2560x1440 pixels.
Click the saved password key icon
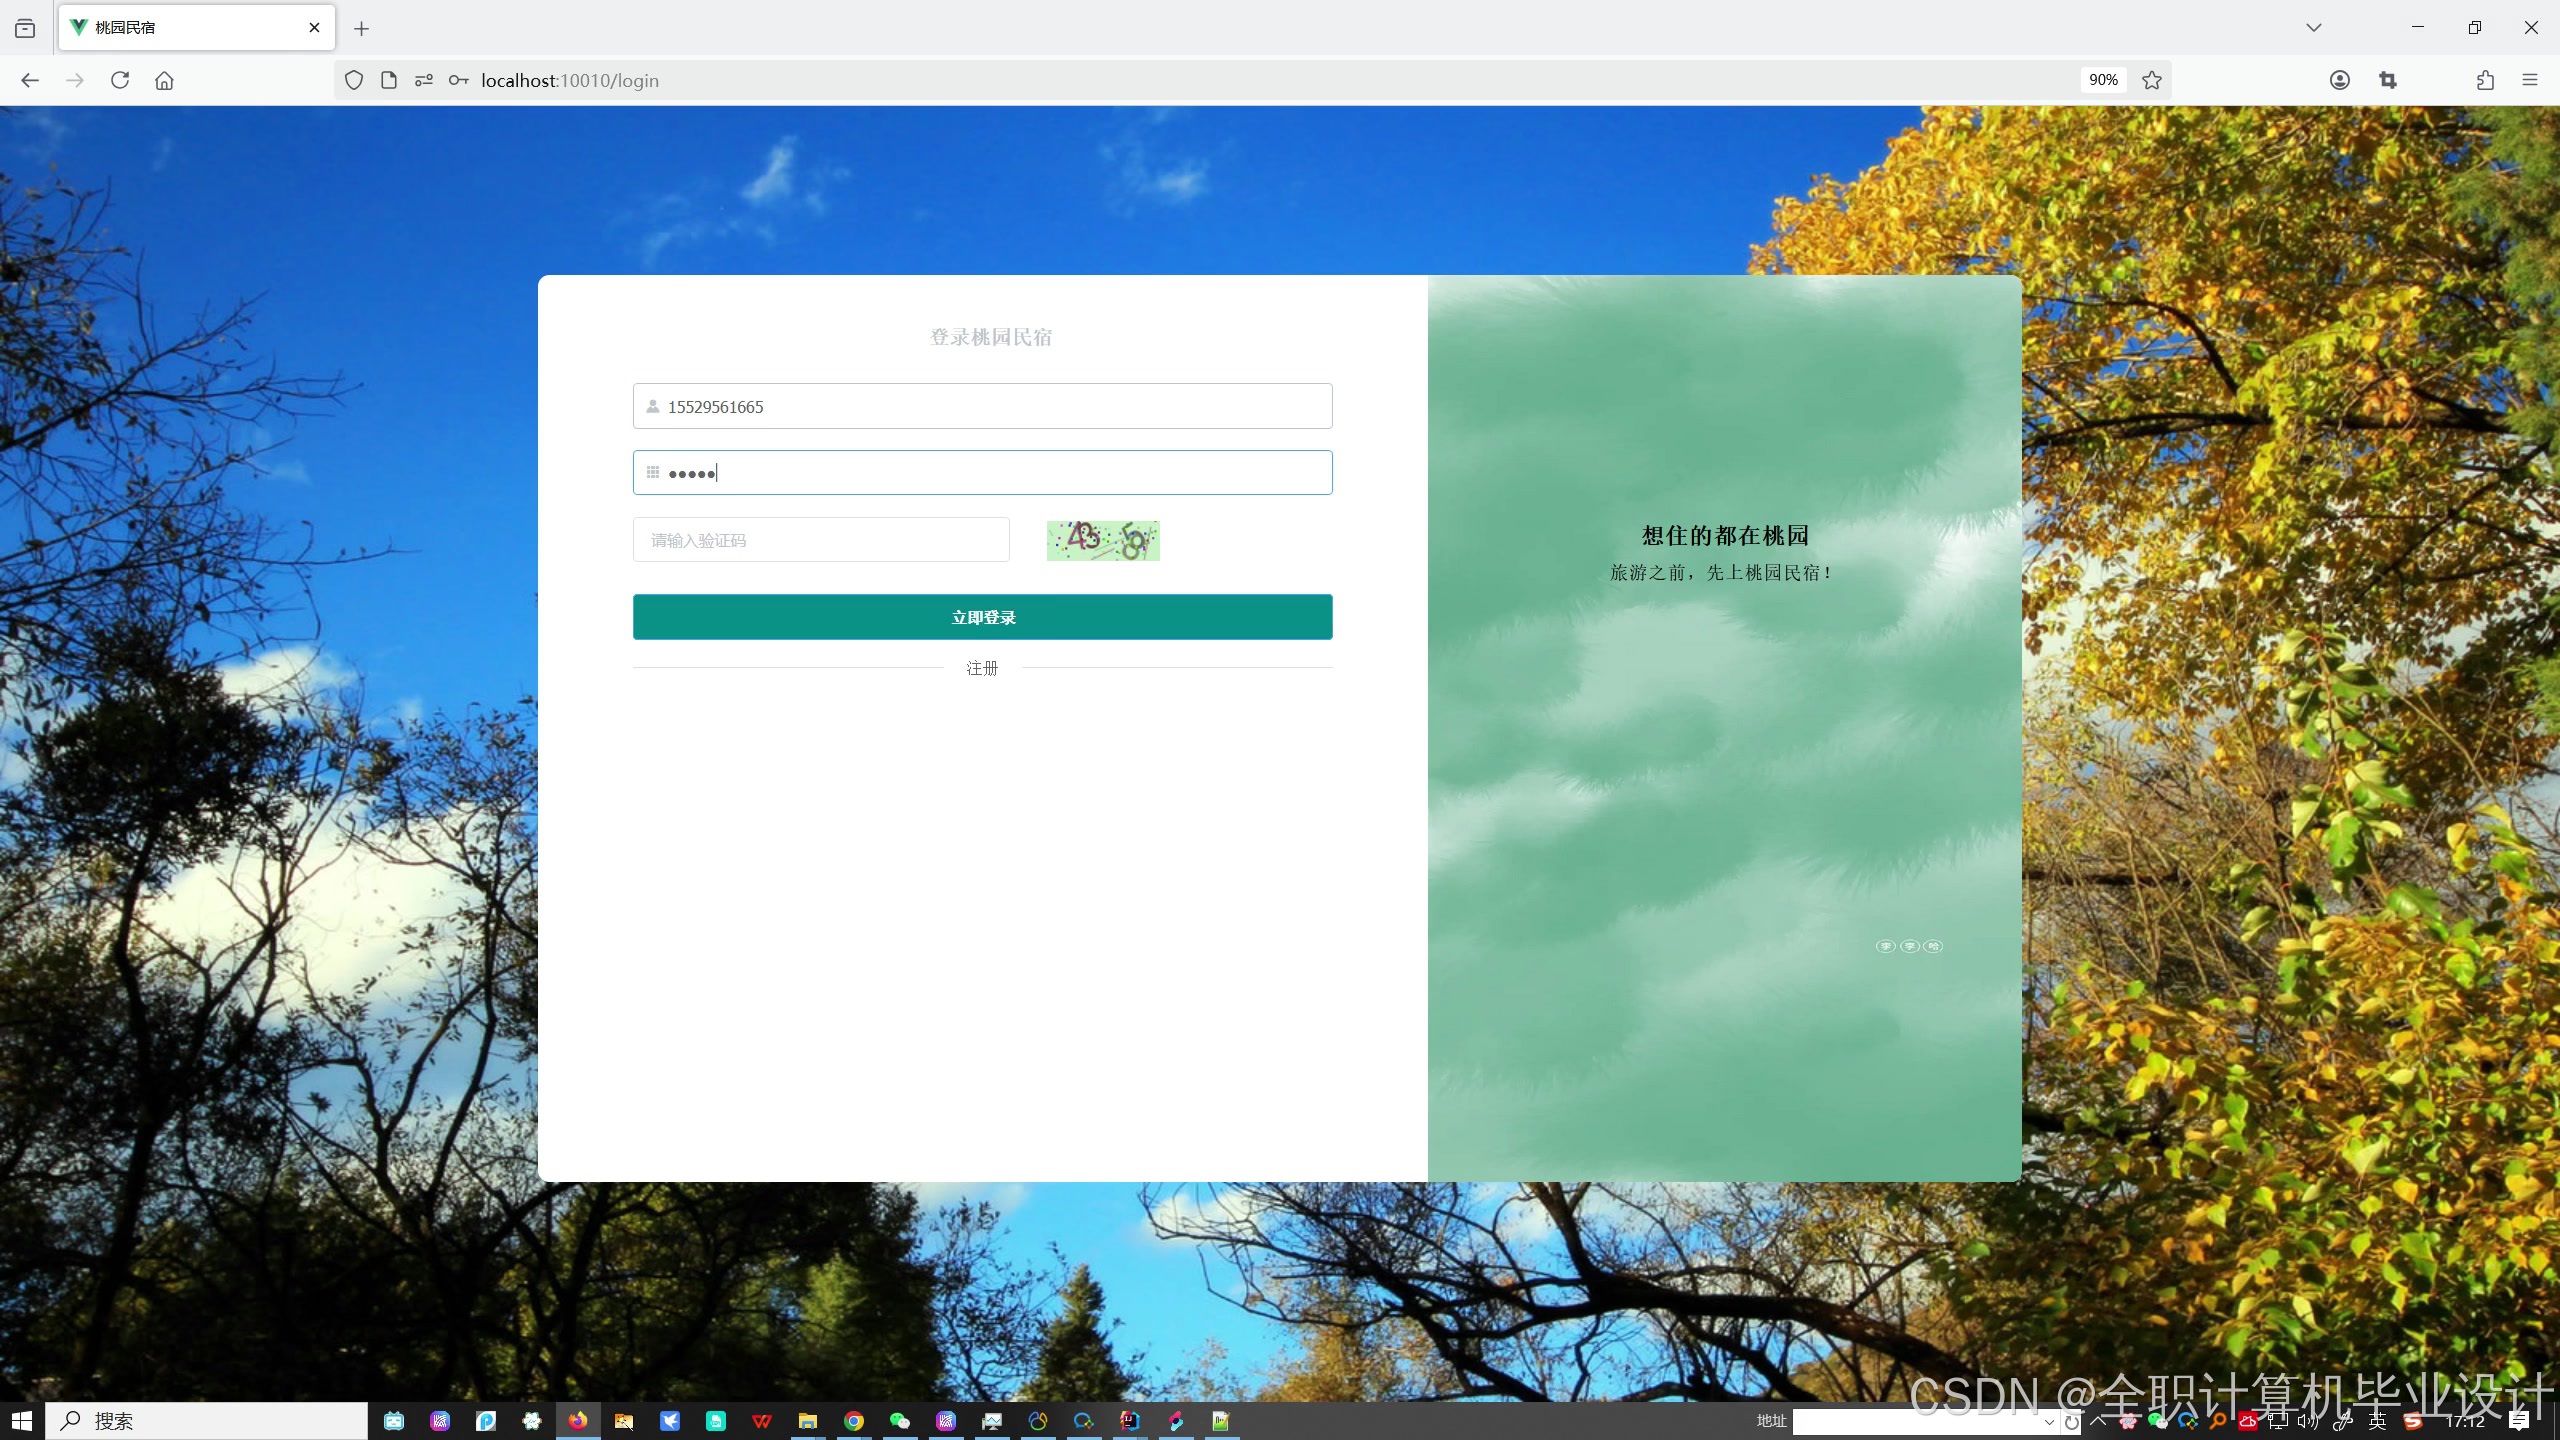pyautogui.click(x=458, y=80)
